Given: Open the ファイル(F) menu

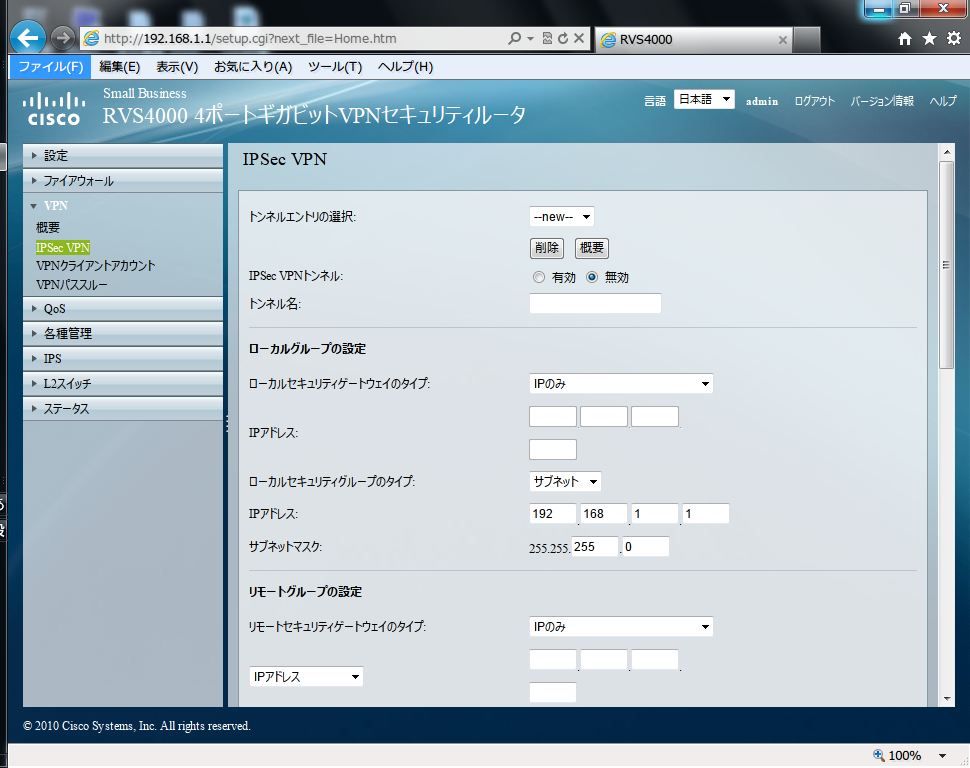Looking at the screenshot, I should click(50, 67).
